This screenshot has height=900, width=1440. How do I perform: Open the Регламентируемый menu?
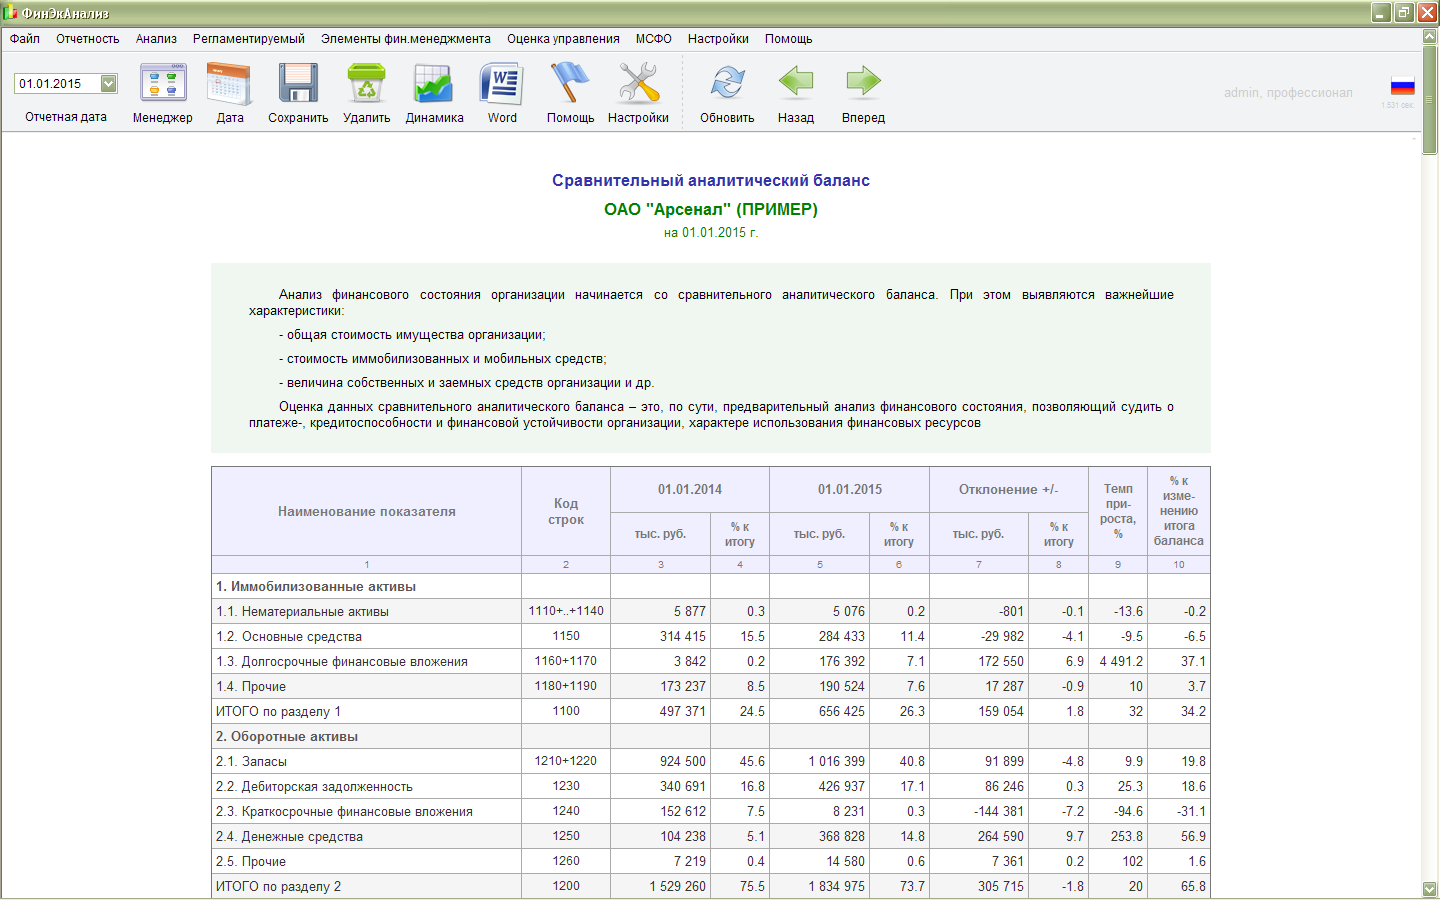tap(249, 39)
